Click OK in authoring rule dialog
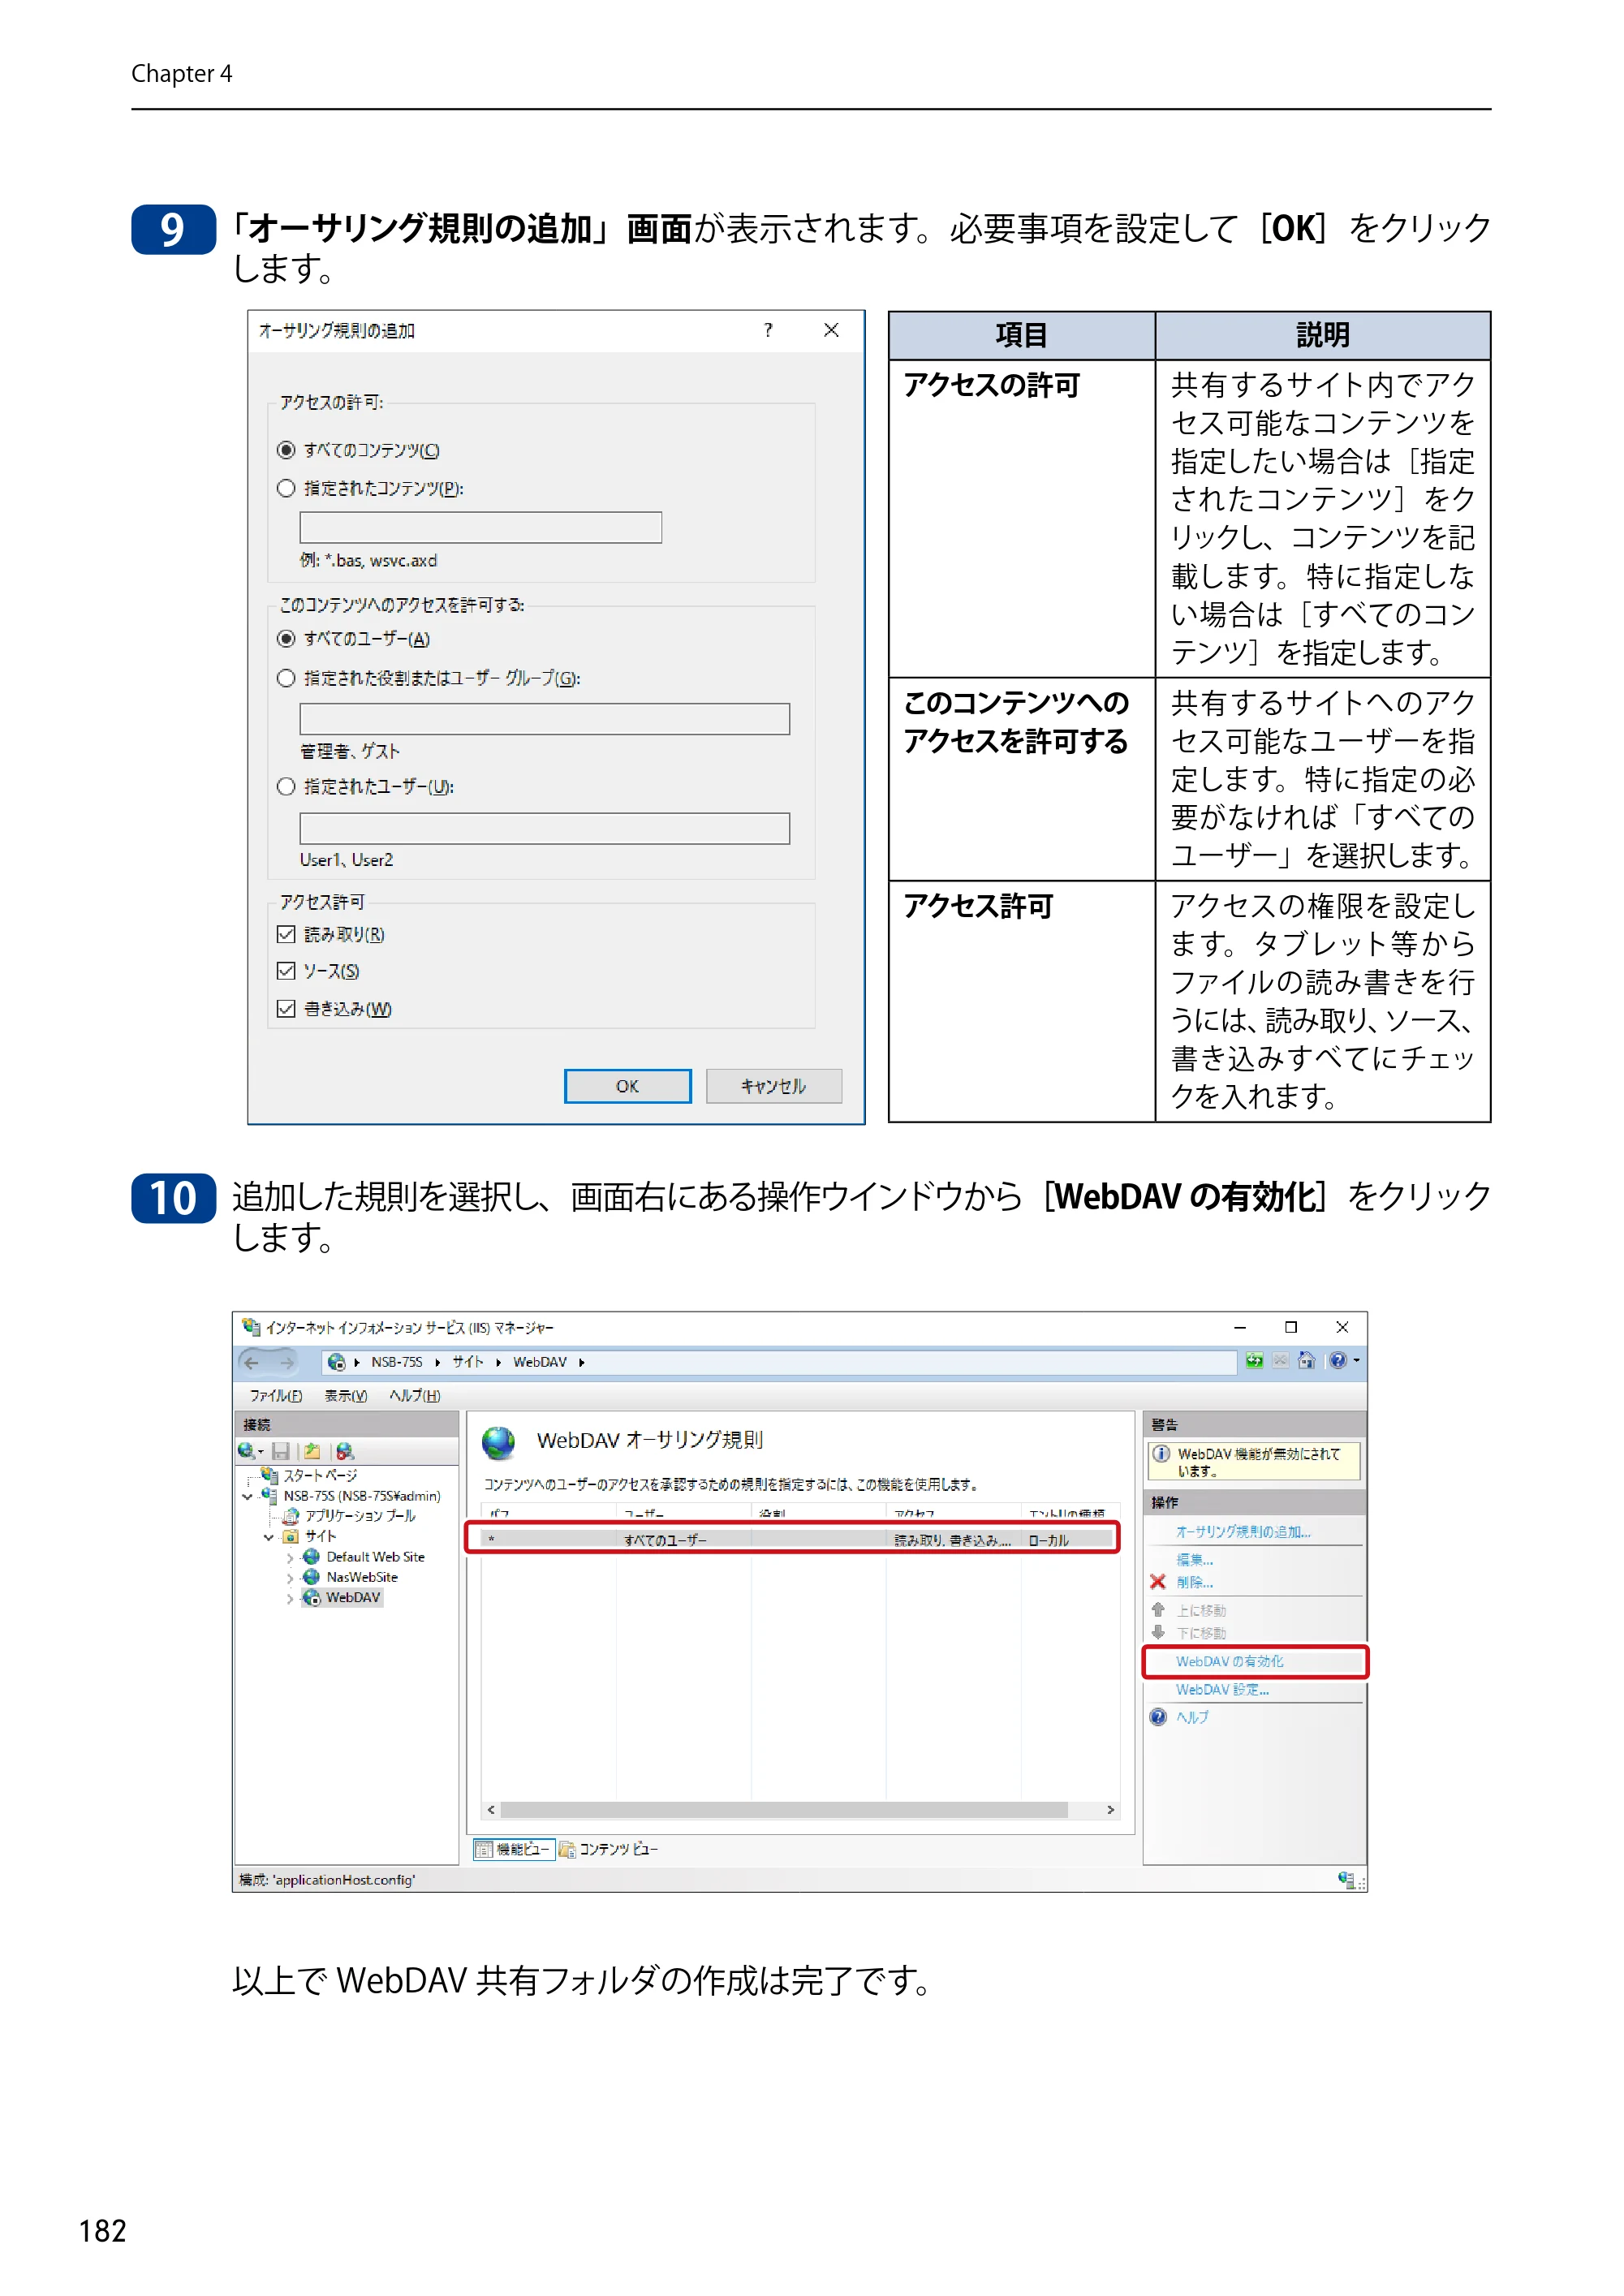This screenshot has height=2296, width=1624. tap(627, 1086)
